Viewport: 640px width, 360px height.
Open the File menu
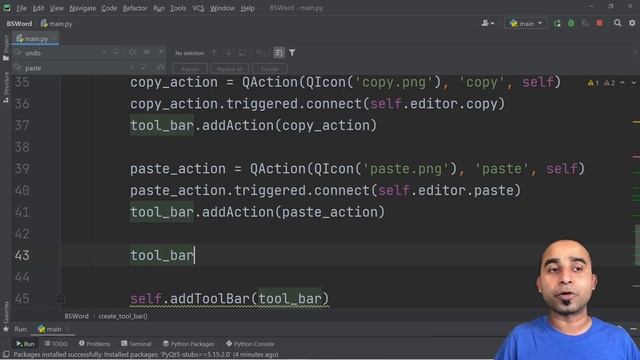(21, 8)
